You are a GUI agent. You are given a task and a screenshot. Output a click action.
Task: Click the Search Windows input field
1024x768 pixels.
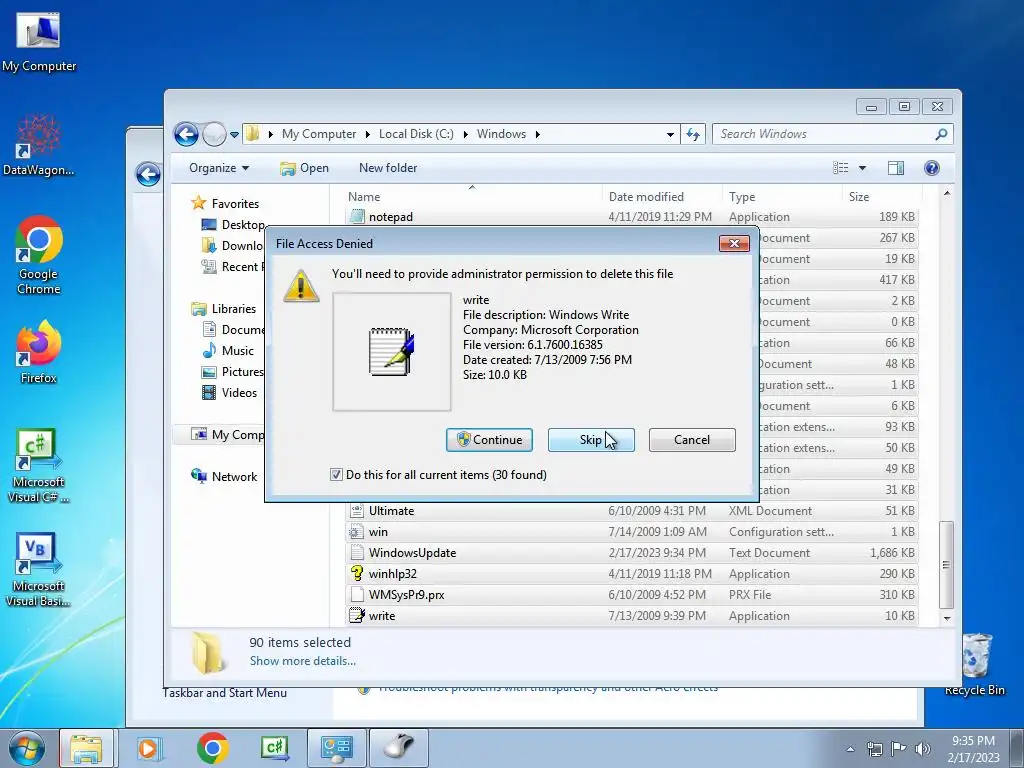point(823,134)
